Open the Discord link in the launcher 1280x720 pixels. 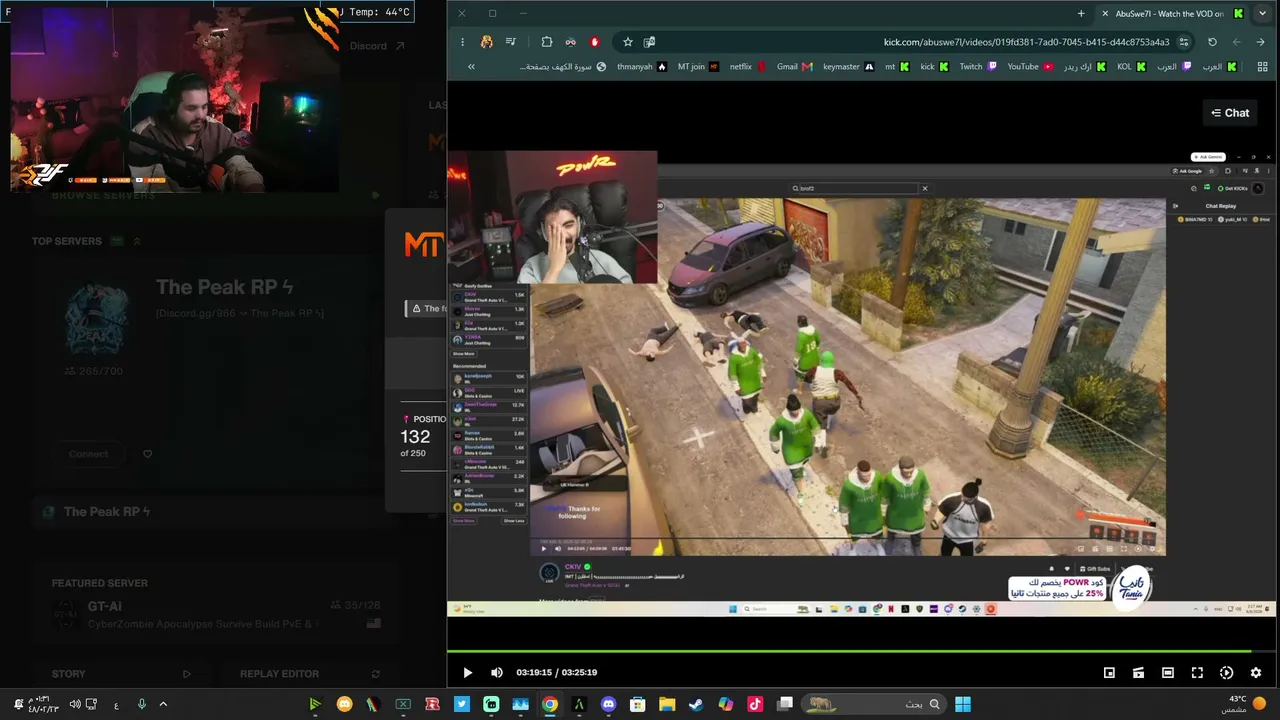[377, 46]
